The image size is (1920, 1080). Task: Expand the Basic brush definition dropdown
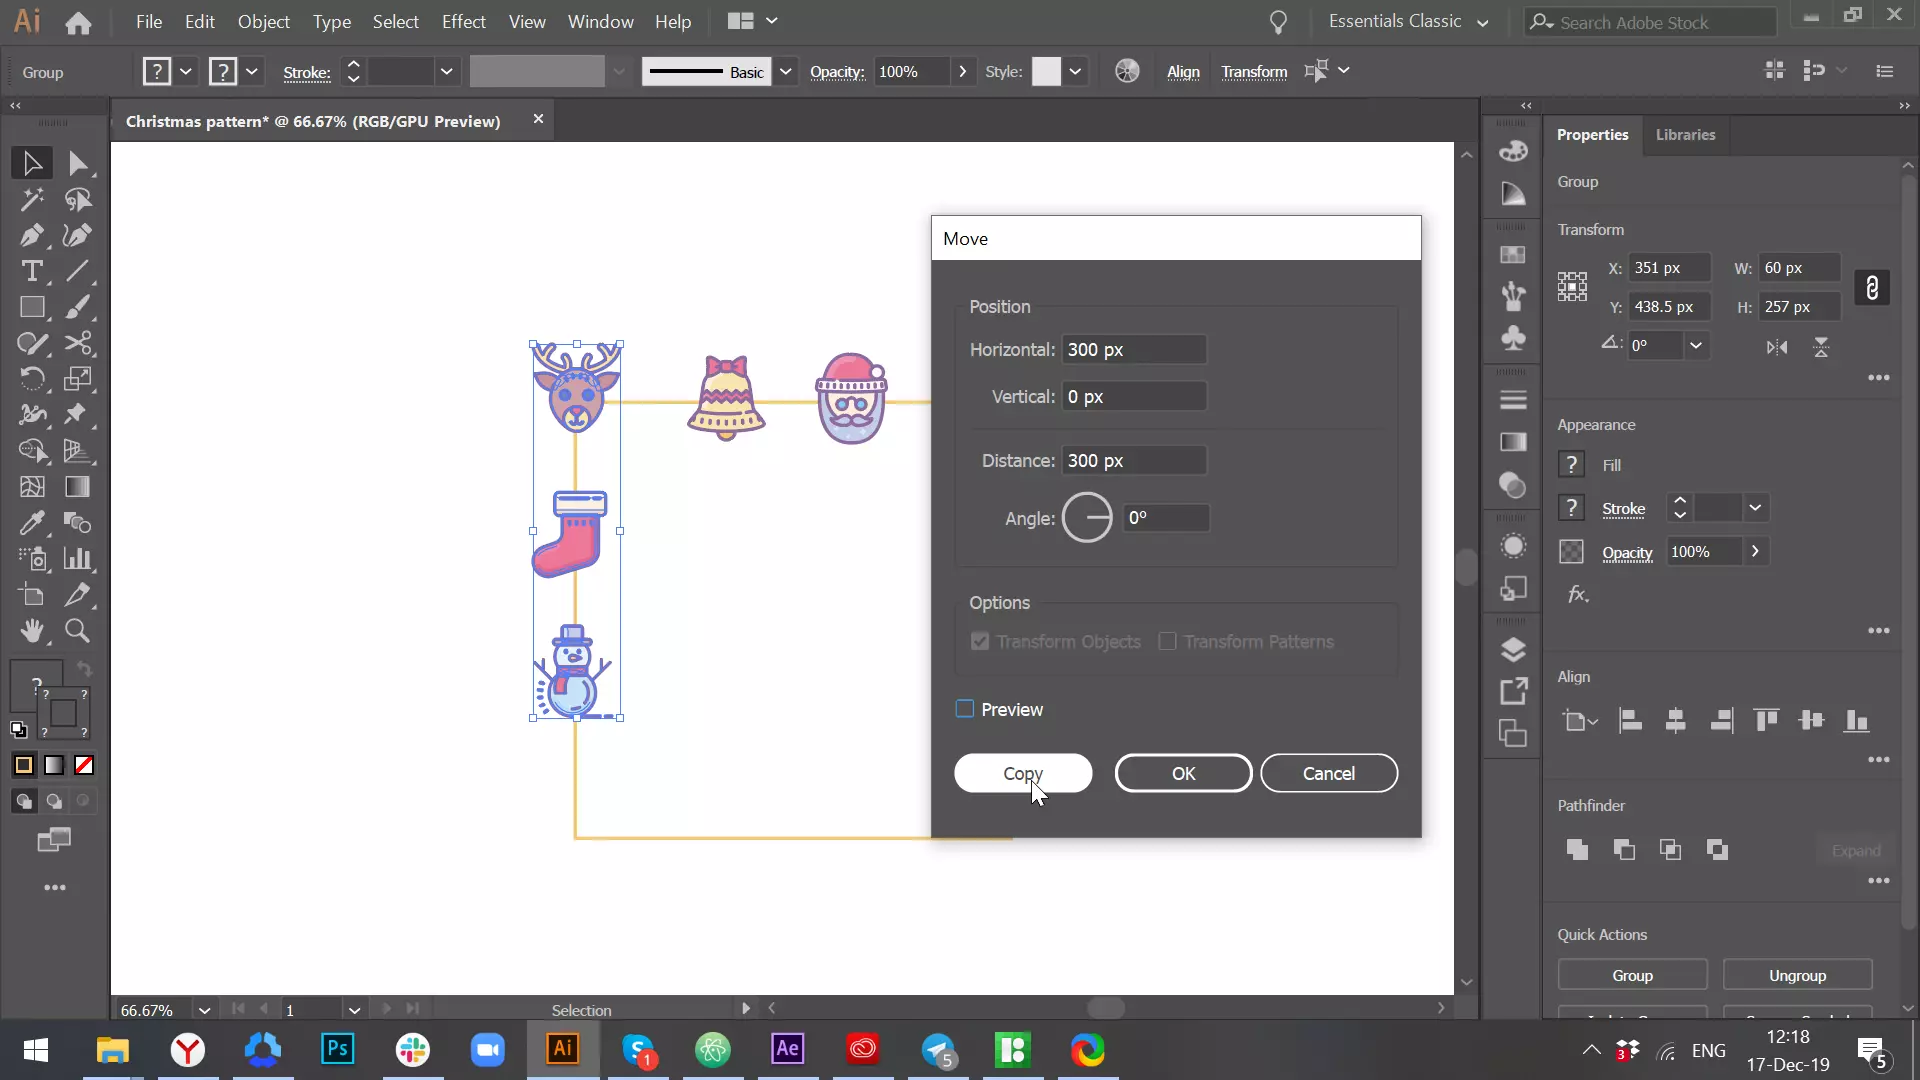[786, 71]
